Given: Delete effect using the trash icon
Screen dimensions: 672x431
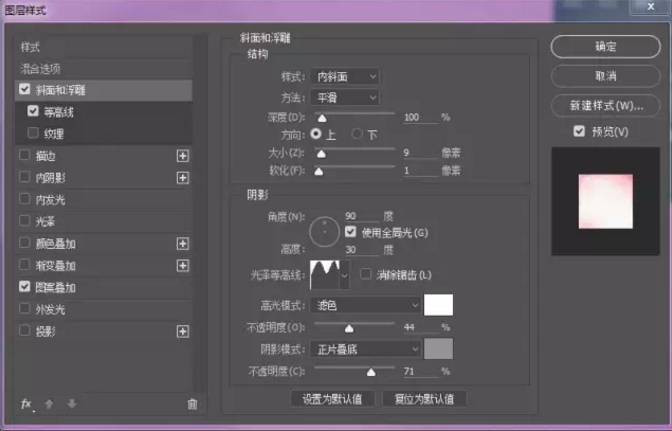Looking at the screenshot, I should point(192,404).
